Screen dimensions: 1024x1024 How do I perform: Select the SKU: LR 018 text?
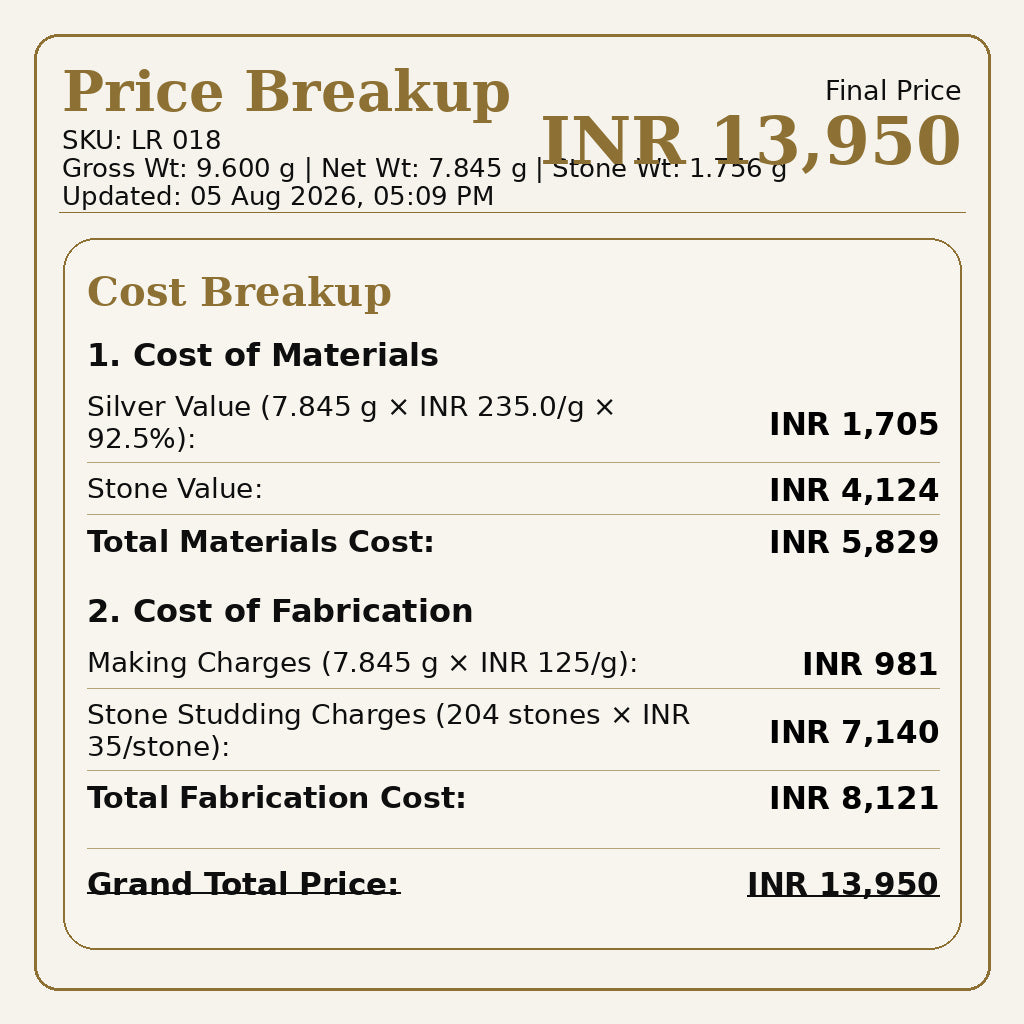[142, 140]
